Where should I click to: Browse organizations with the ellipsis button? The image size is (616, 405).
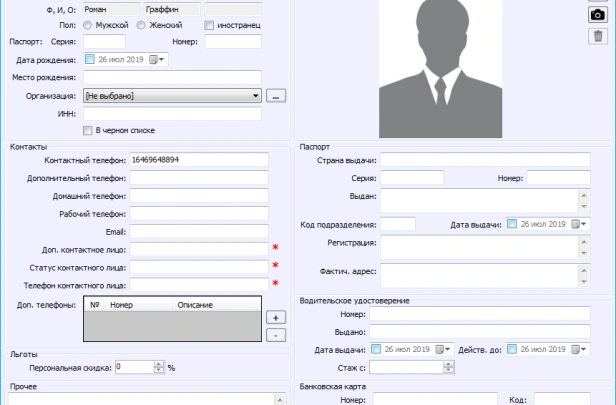coord(277,96)
